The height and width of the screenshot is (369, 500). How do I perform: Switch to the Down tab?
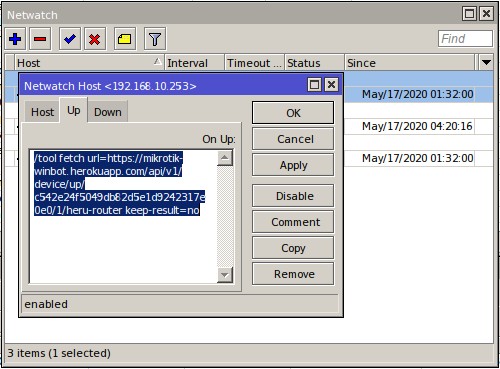108,112
